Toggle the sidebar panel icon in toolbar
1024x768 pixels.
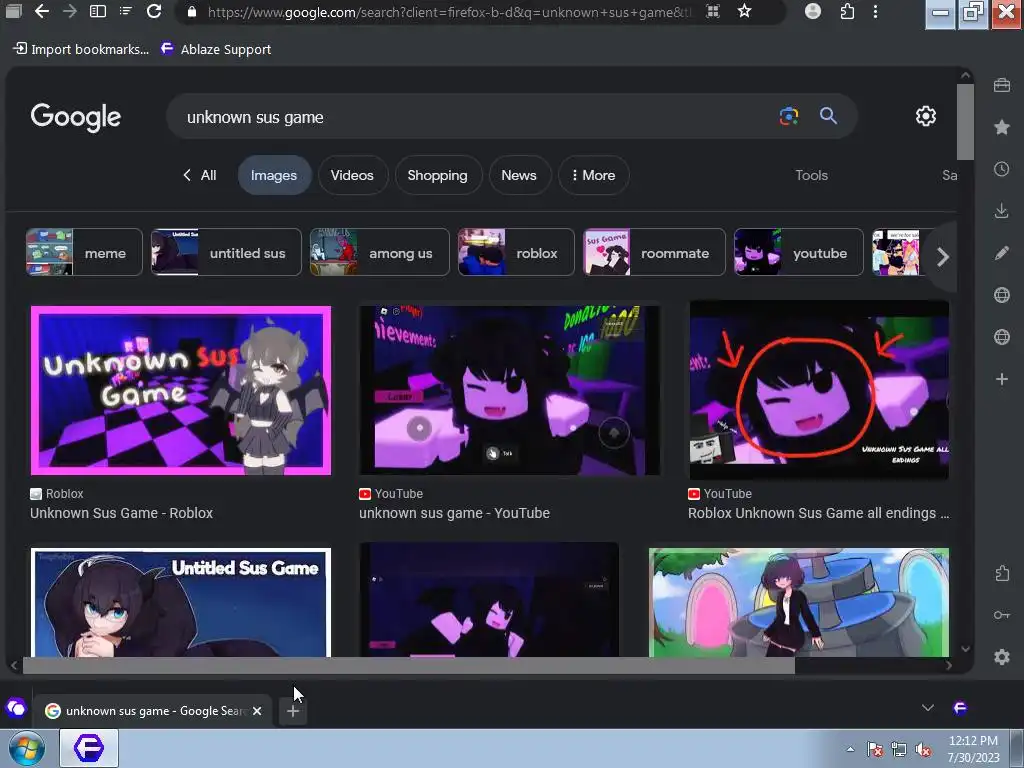click(98, 11)
